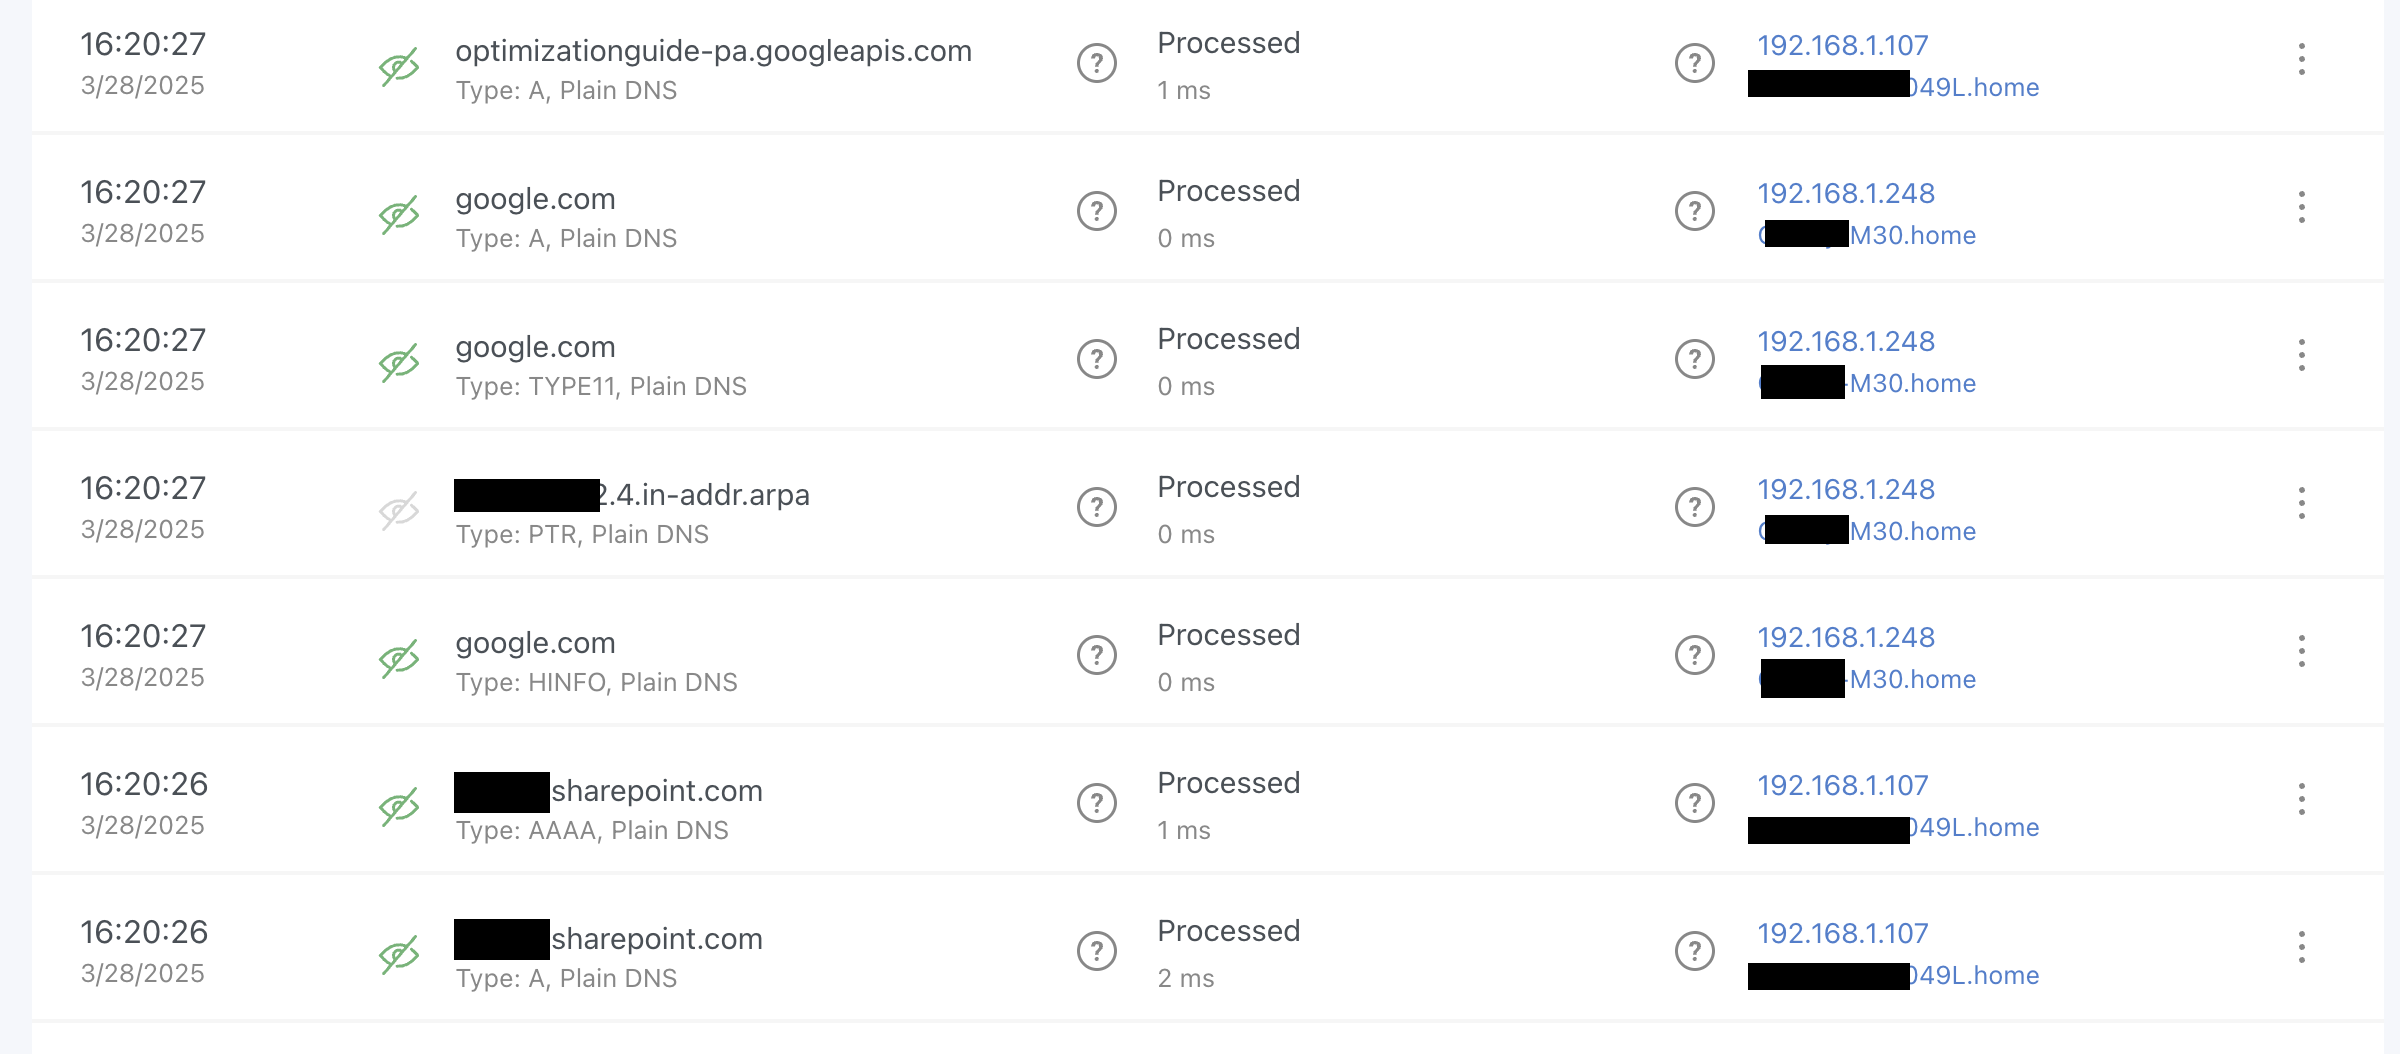Click help icon next to google.com TYPE11 query

(x=1096, y=360)
